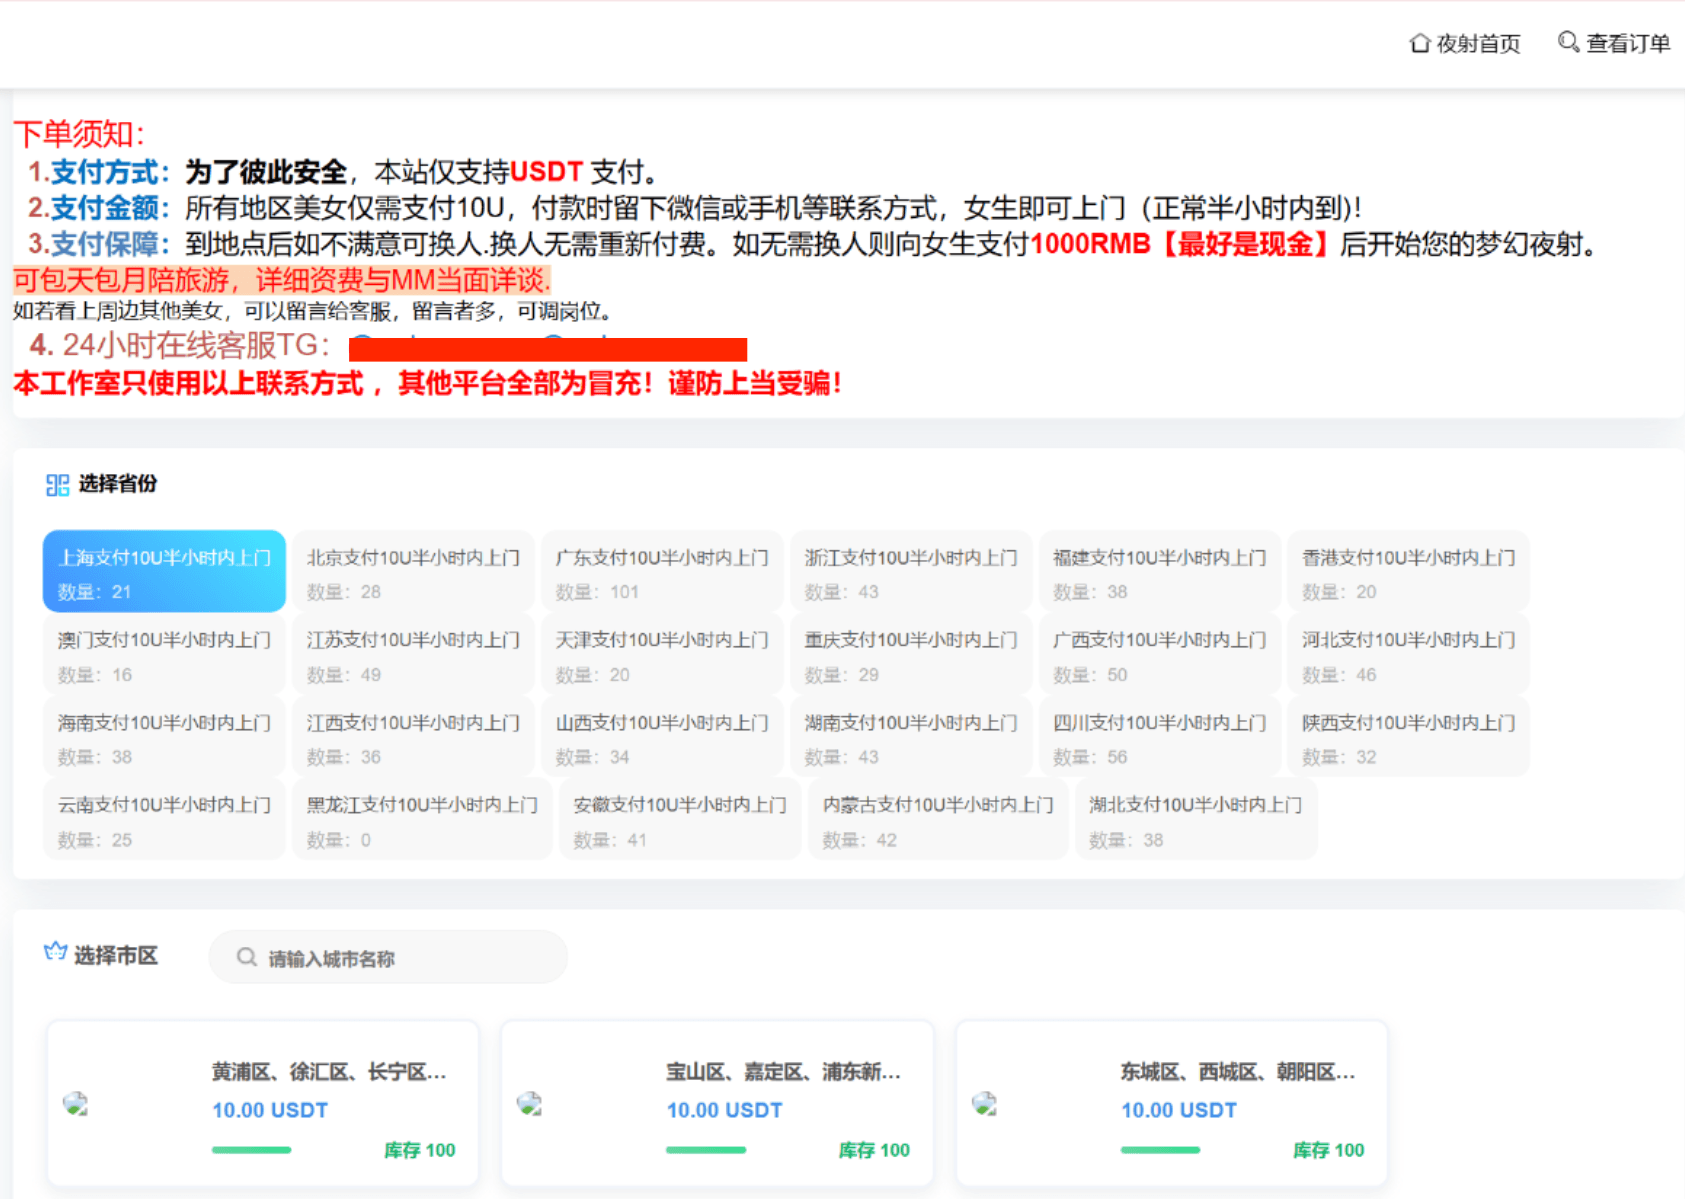Switch to the 北京 province tile
1685x1199 pixels.
[413, 572]
